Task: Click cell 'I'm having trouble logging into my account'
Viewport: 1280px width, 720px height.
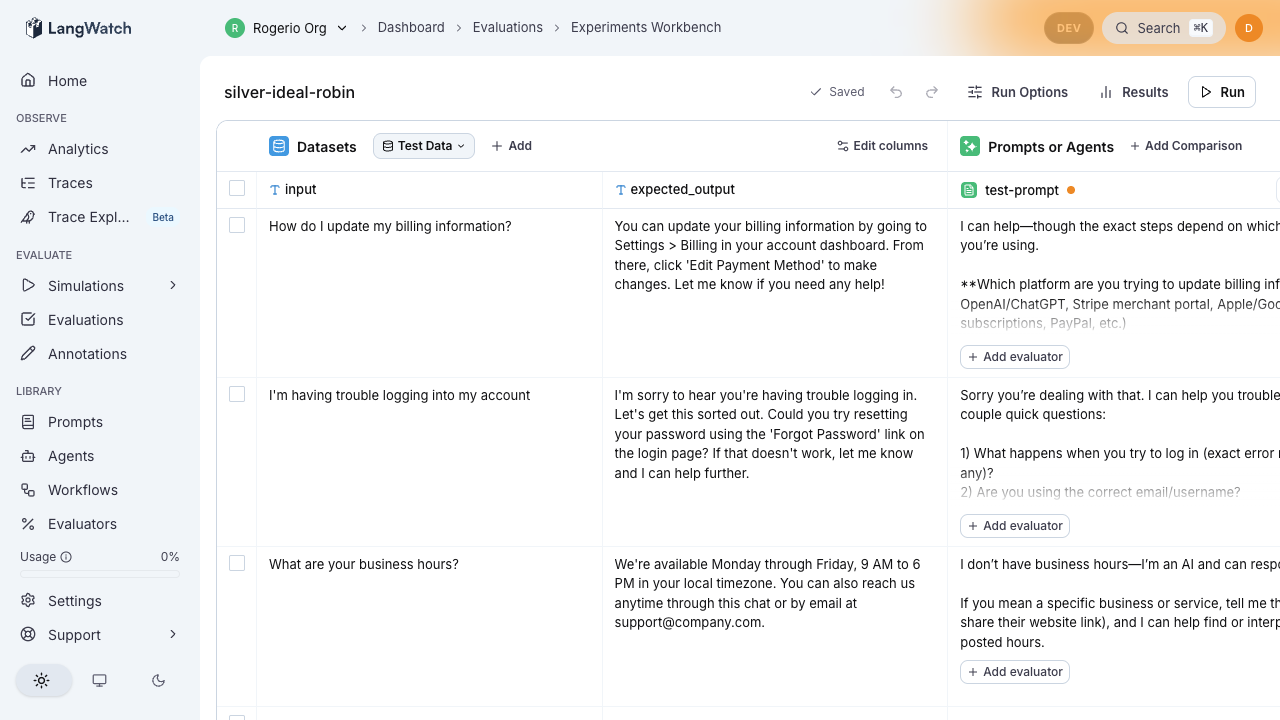Action: pos(429,462)
